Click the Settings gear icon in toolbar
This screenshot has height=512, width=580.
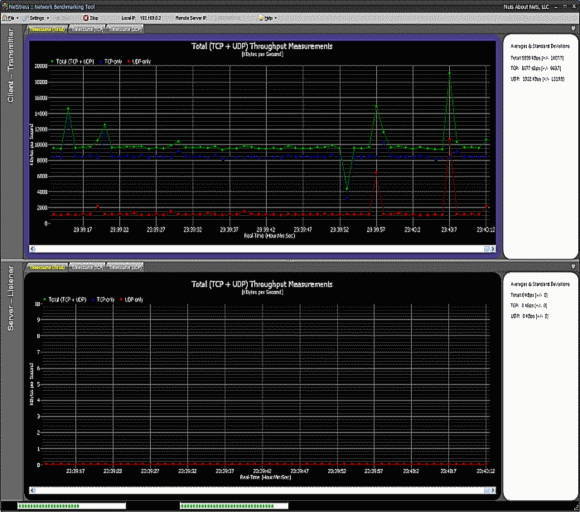click(x=25, y=18)
